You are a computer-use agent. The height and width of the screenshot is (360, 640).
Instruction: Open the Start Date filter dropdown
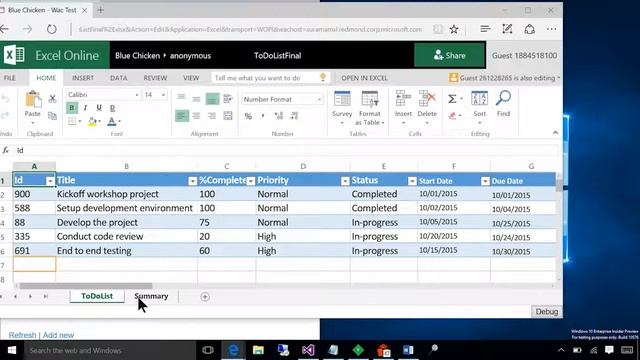click(x=485, y=181)
